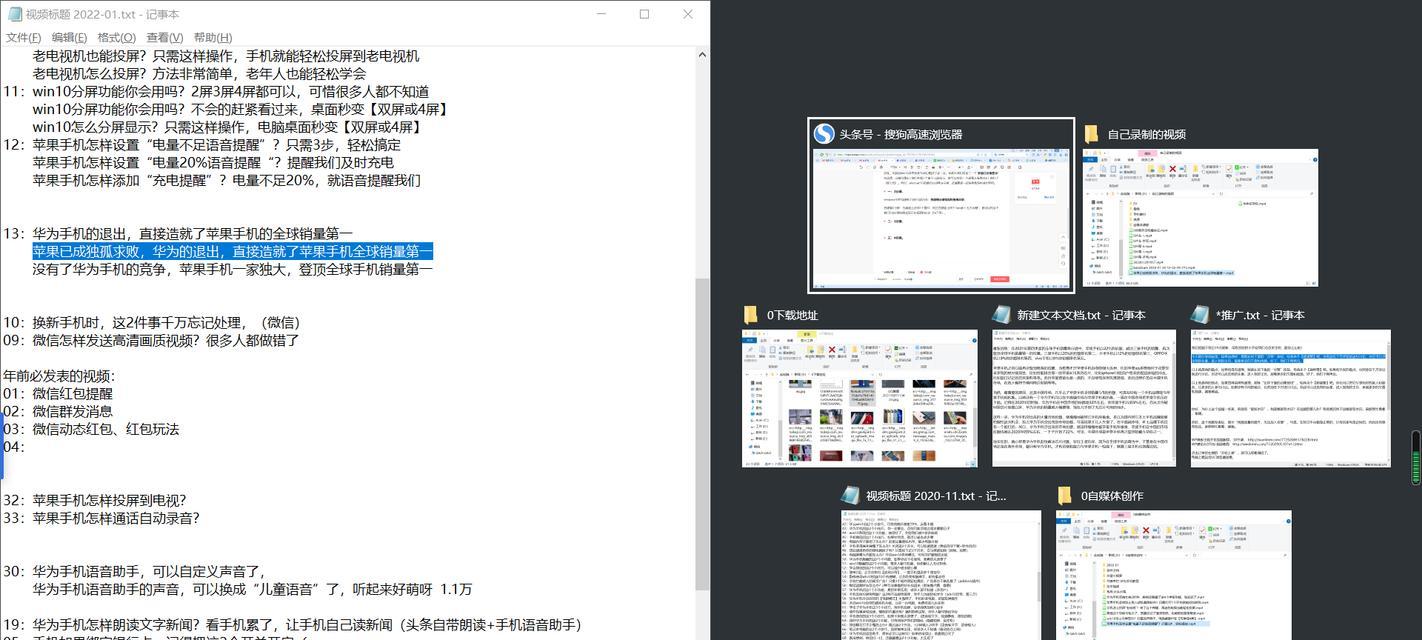
Task: Click the line starting "19: 华为手机怎样朗读文字新闻"
Action: point(292,625)
